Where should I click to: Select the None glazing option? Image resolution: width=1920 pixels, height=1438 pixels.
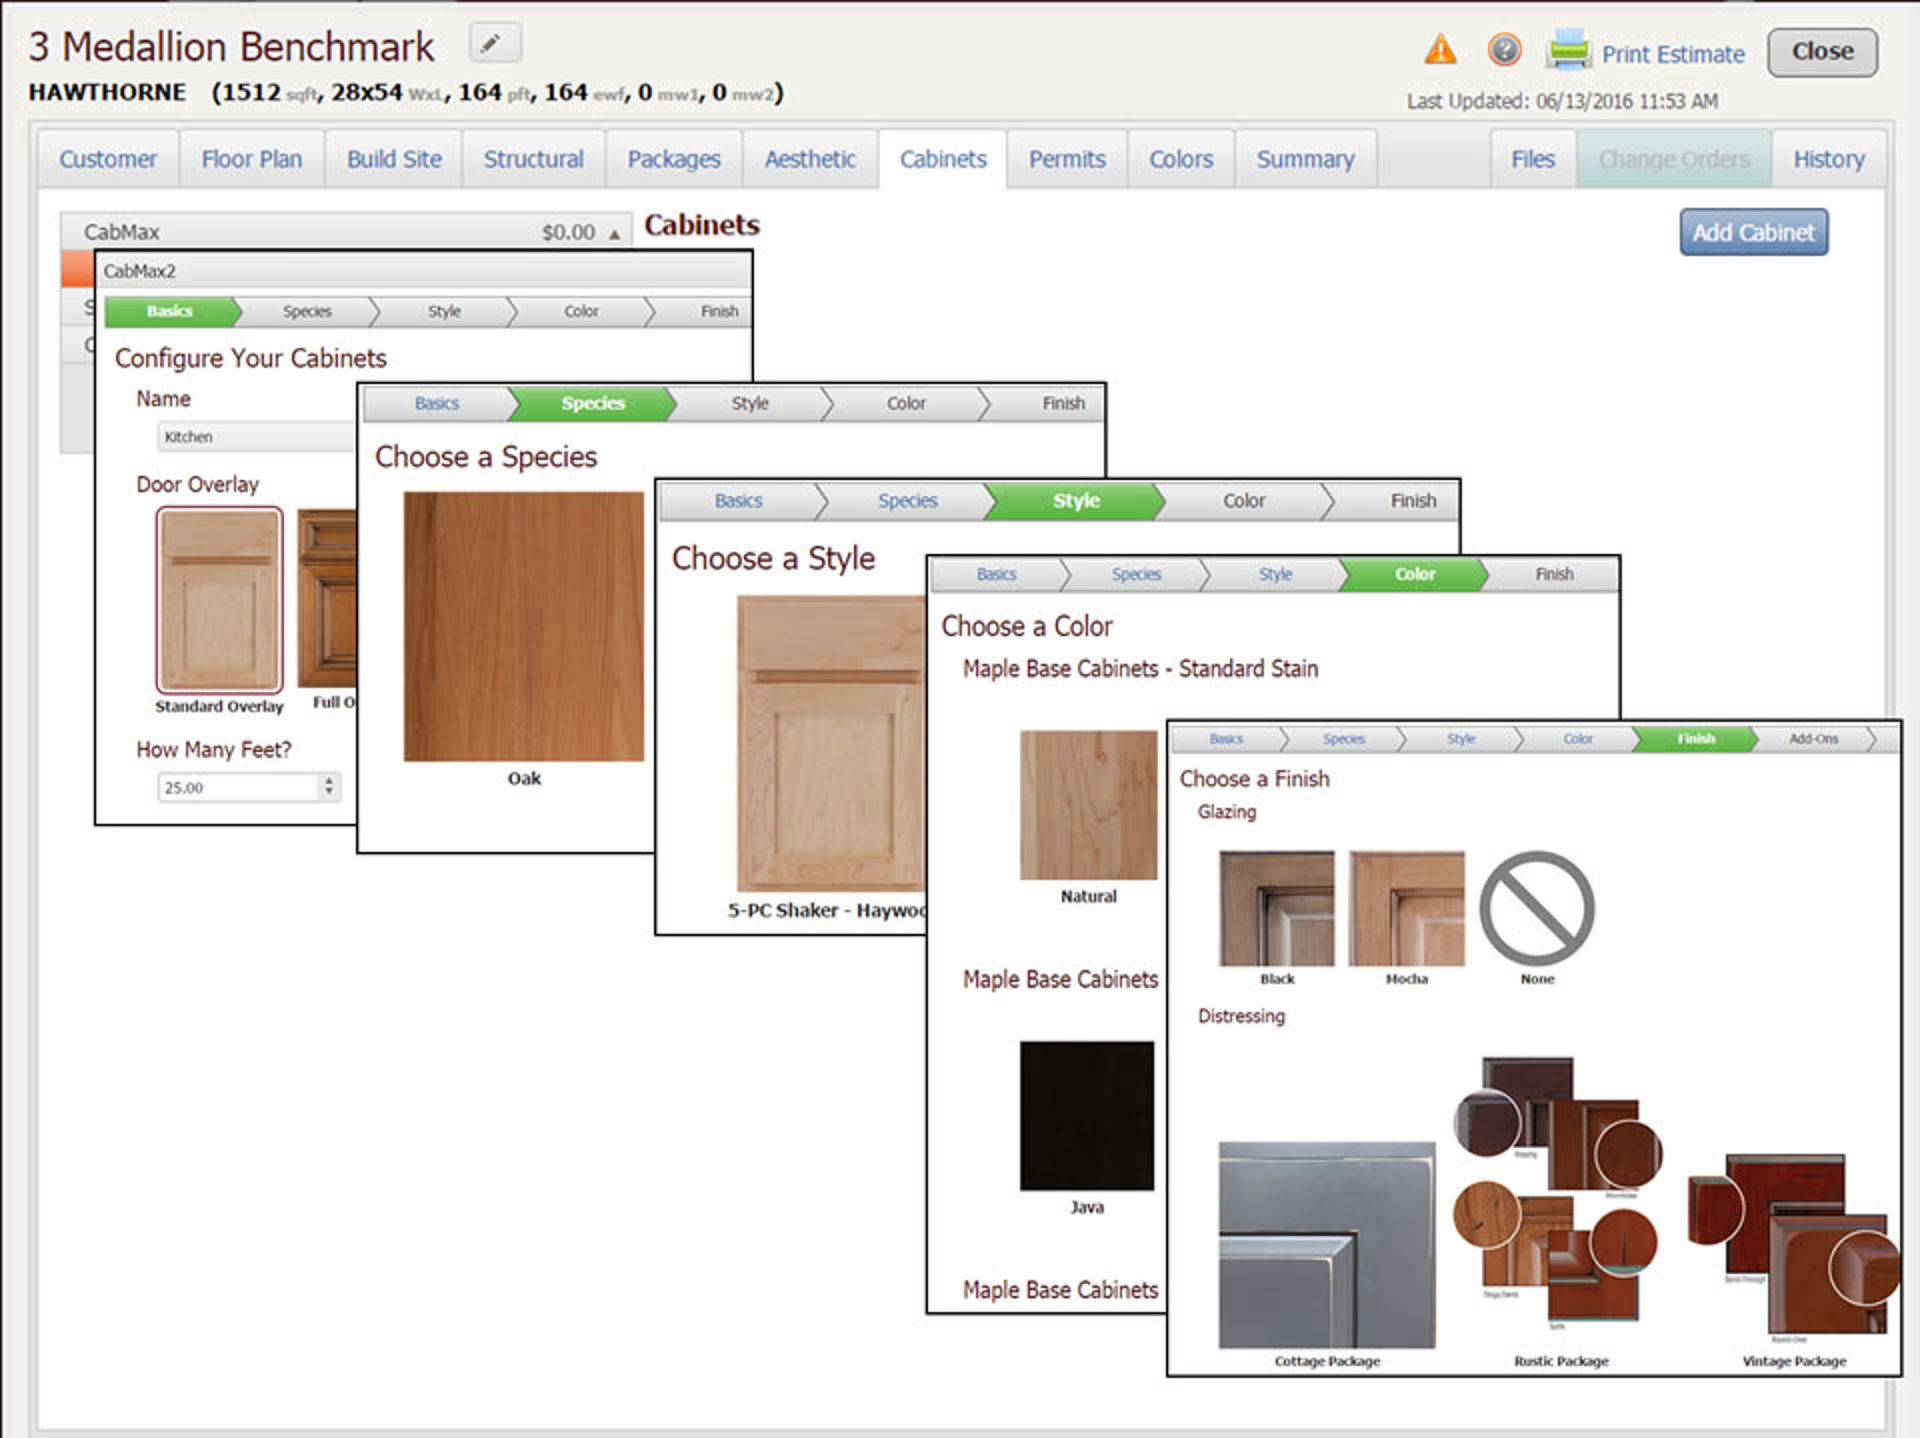point(1537,908)
